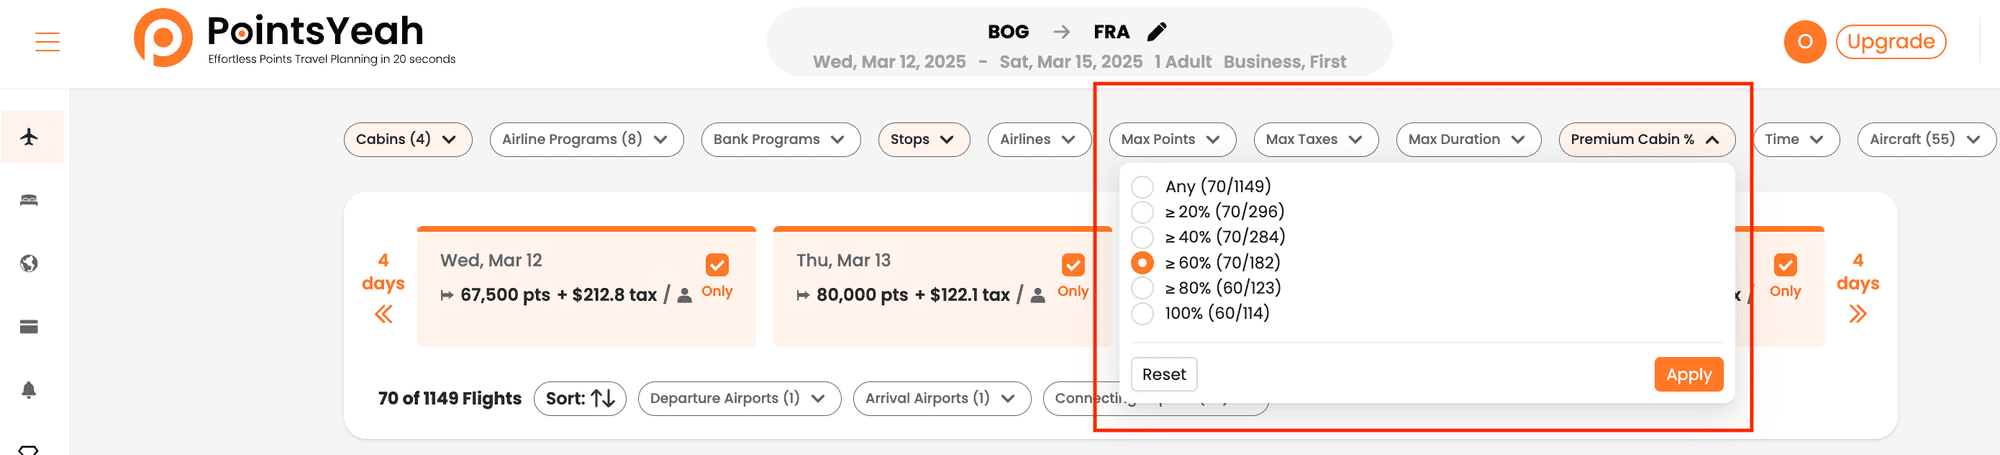Expand the Max Taxes dropdown
This screenshot has width=2000, height=455.
[x=1316, y=139]
